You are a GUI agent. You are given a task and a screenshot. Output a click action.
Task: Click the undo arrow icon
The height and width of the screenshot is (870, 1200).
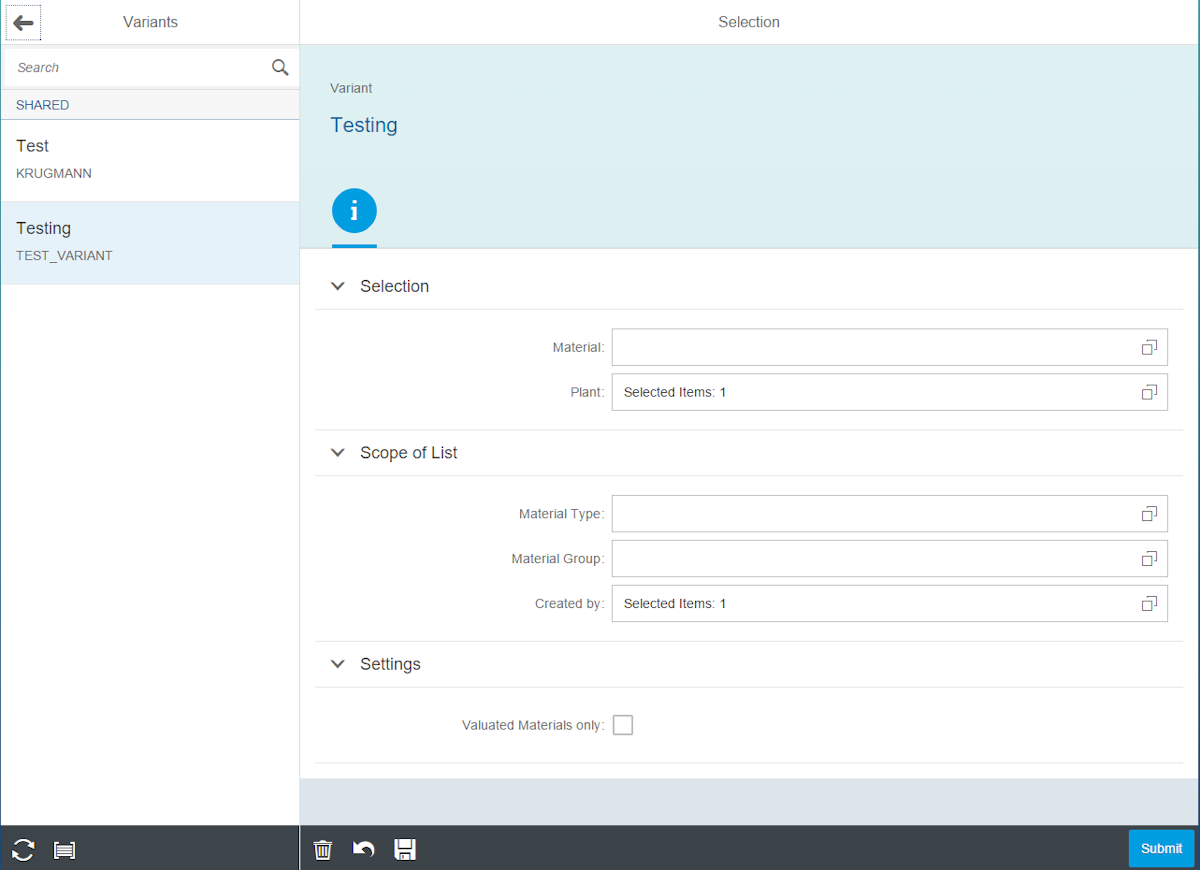pos(364,850)
